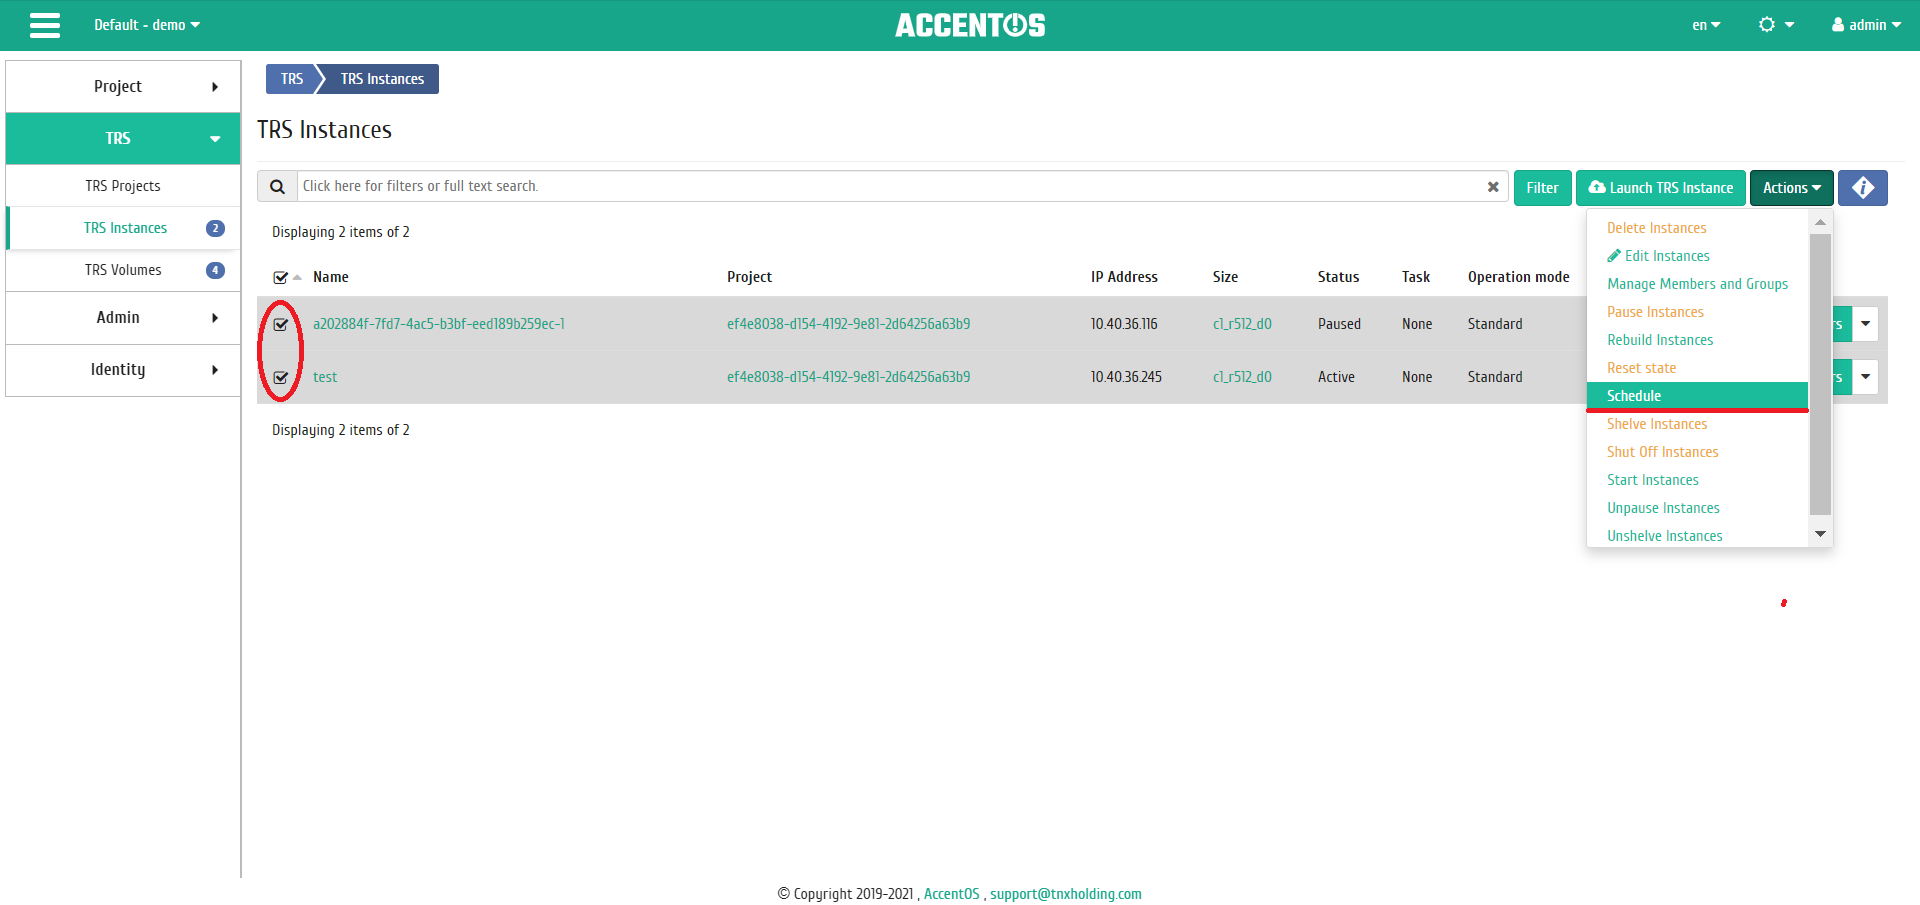
Task: Open TRS Instances in the sidebar
Action: 125,228
